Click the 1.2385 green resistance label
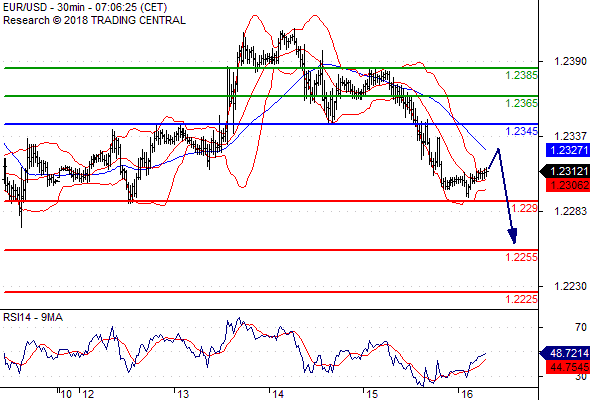 [521, 75]
